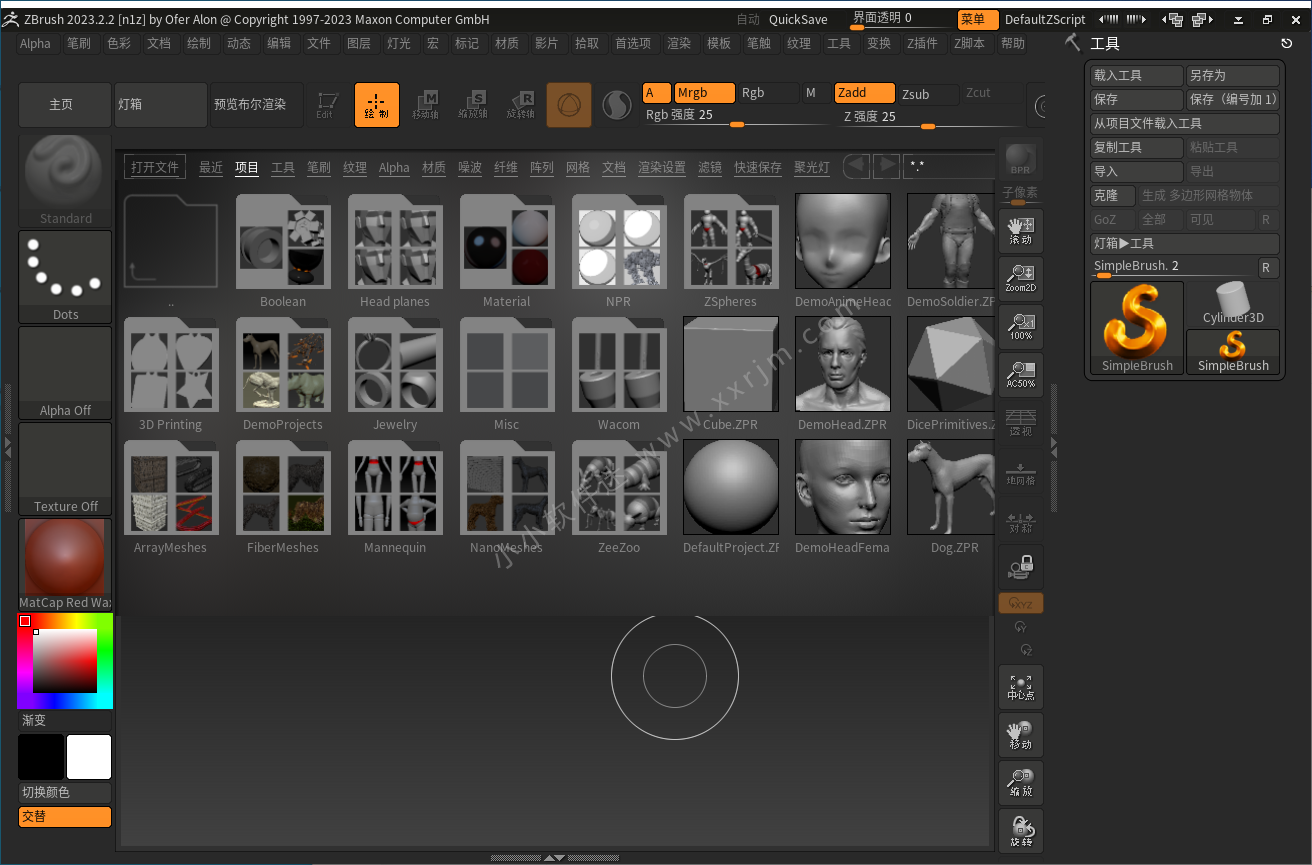The height and width of the screenshot is (865, 1312).
Task: Click the 另存为 button in tool panel
Action: [1232, 76]
